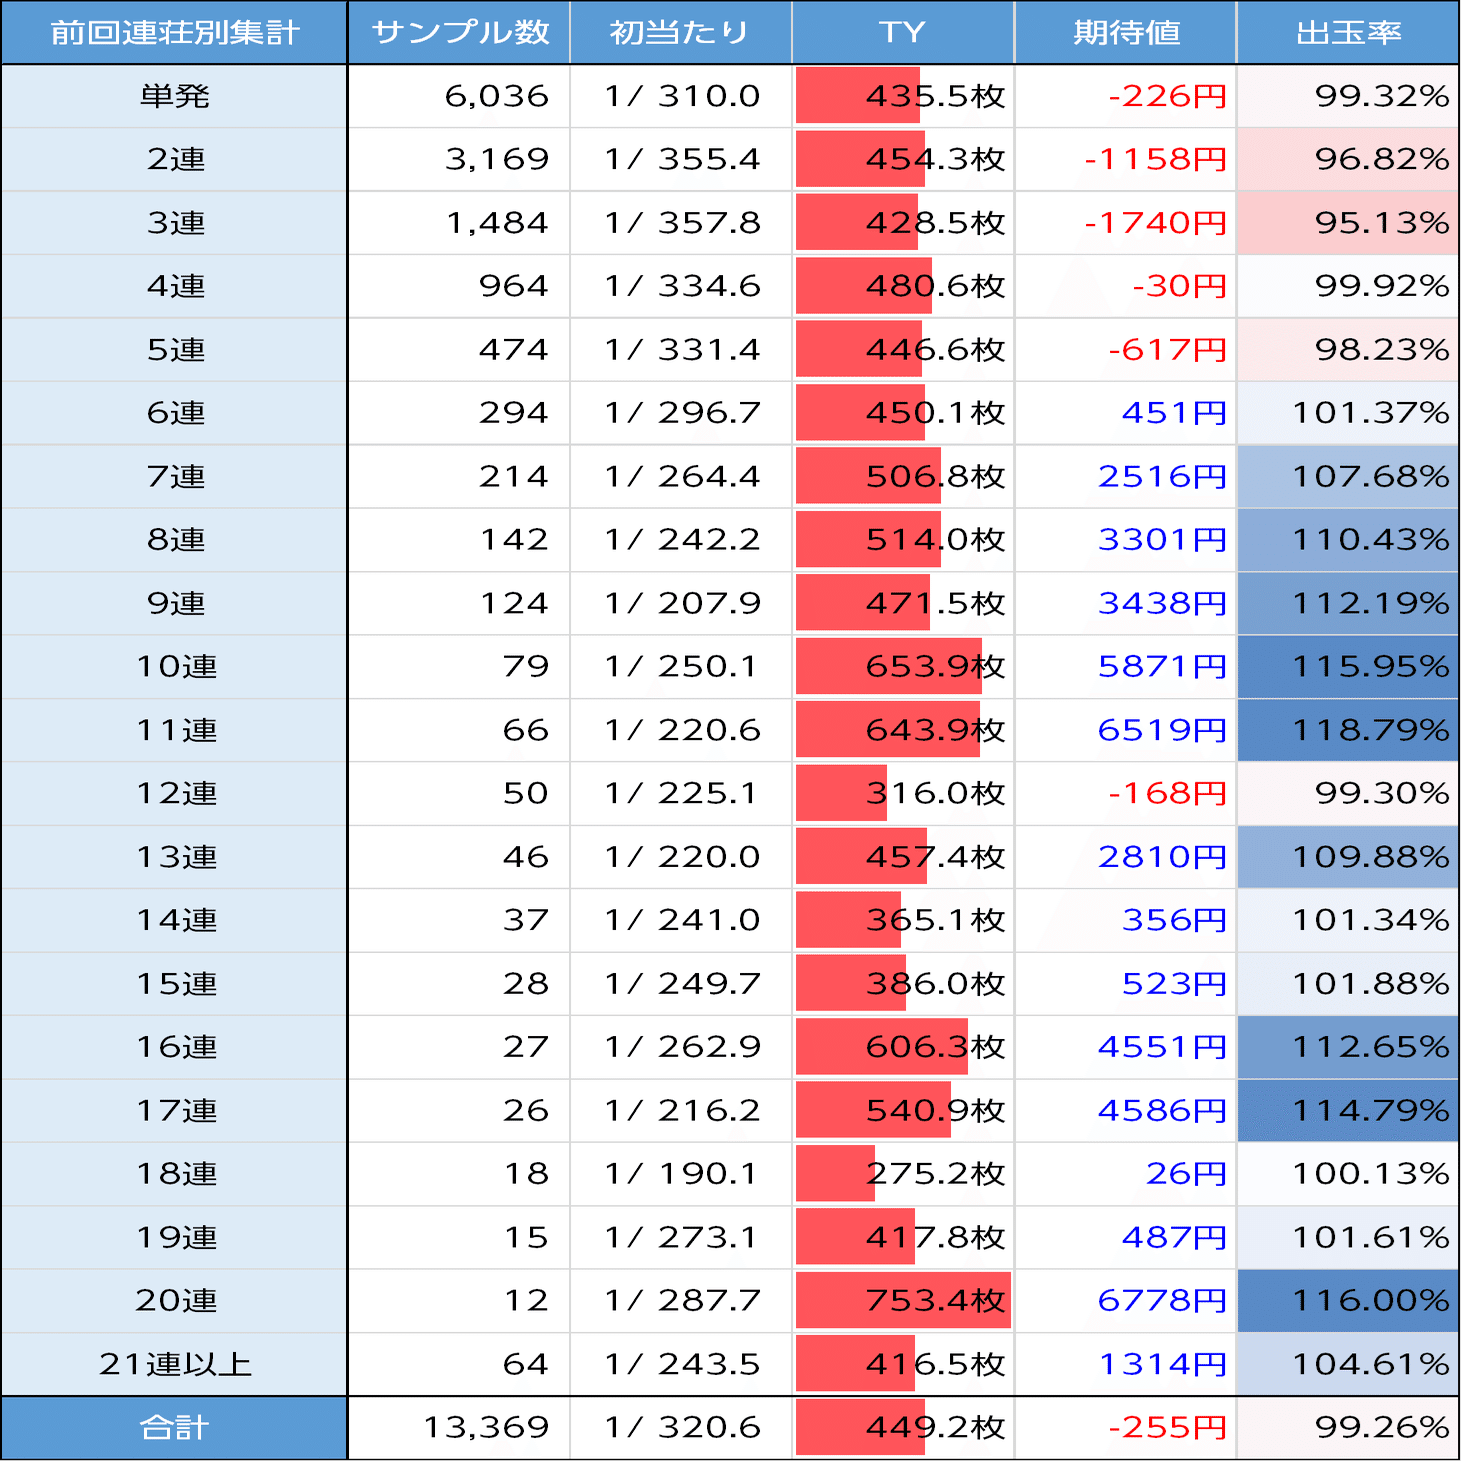Select the 単発 row label

174,96
